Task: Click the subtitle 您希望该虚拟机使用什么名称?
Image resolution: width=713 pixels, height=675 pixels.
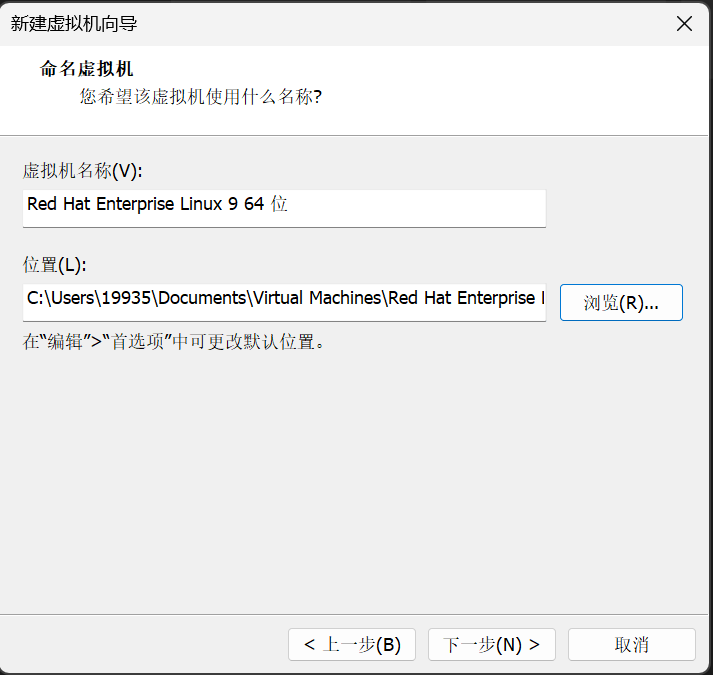Action: pos(201,96)
